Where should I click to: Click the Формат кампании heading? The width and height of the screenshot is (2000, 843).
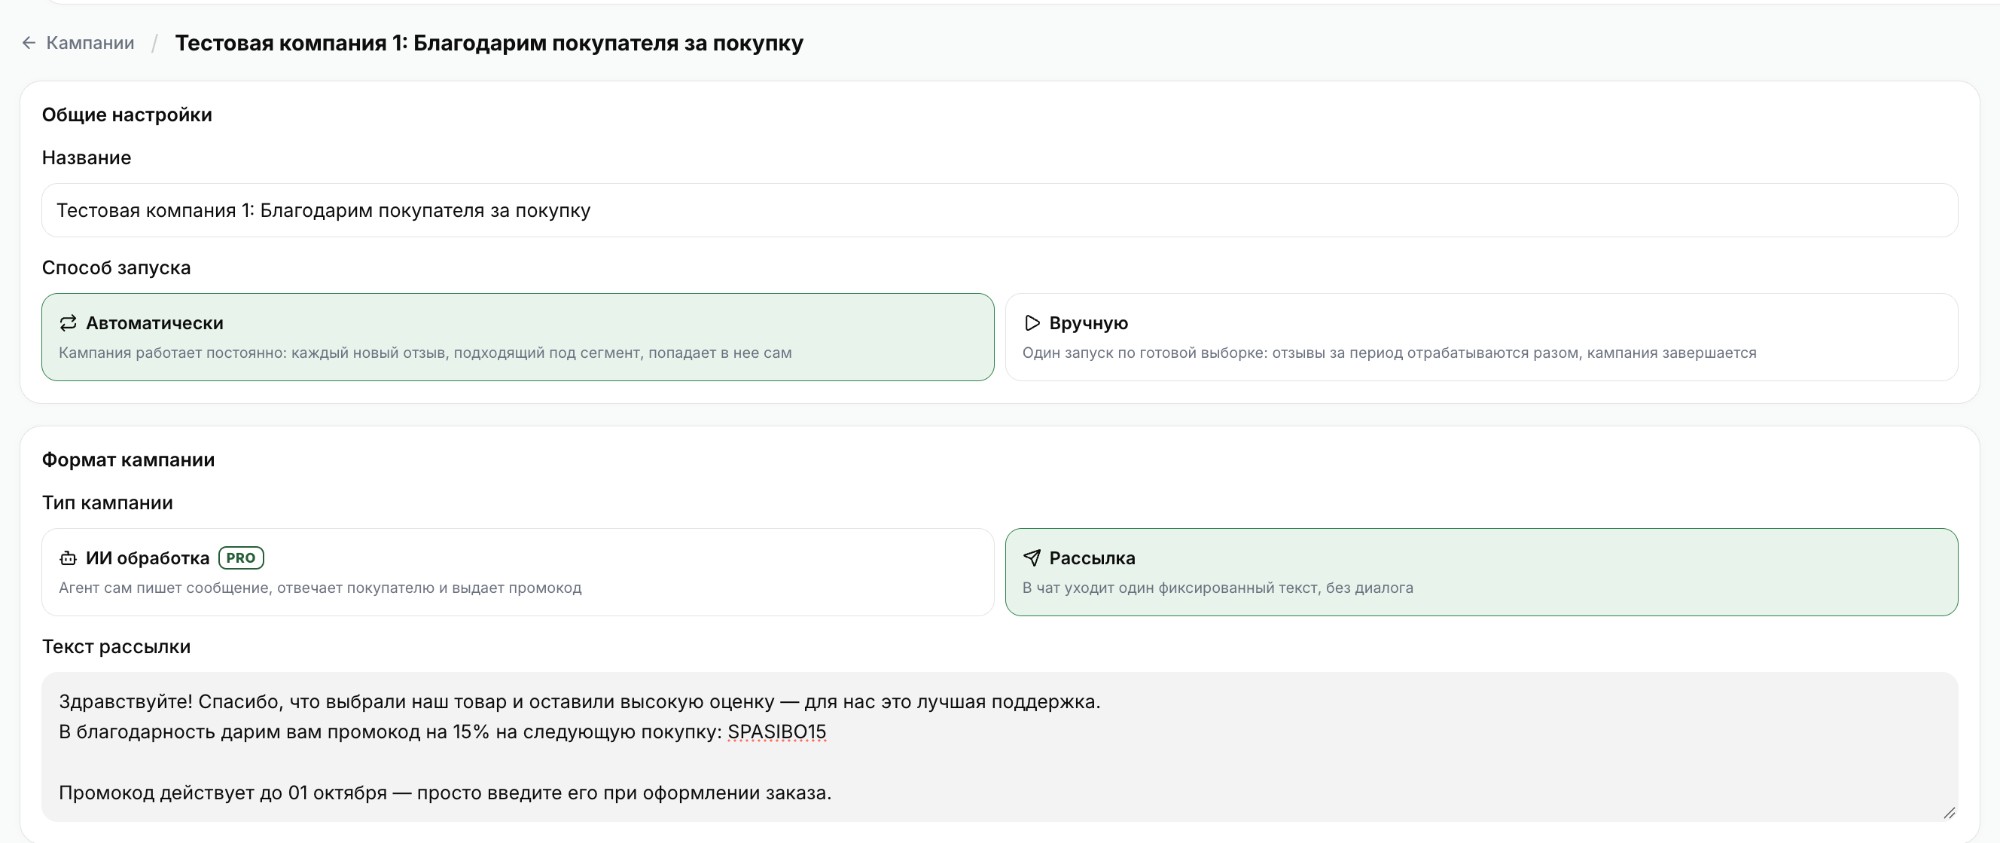tap(128, 460)
